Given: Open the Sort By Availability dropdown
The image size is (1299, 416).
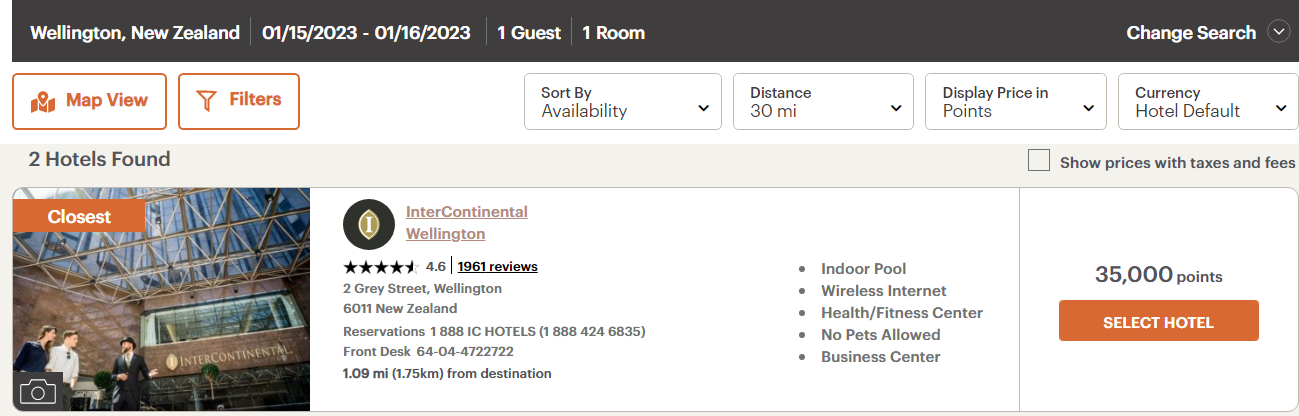Looking at the screenshot, I should 622,102.
